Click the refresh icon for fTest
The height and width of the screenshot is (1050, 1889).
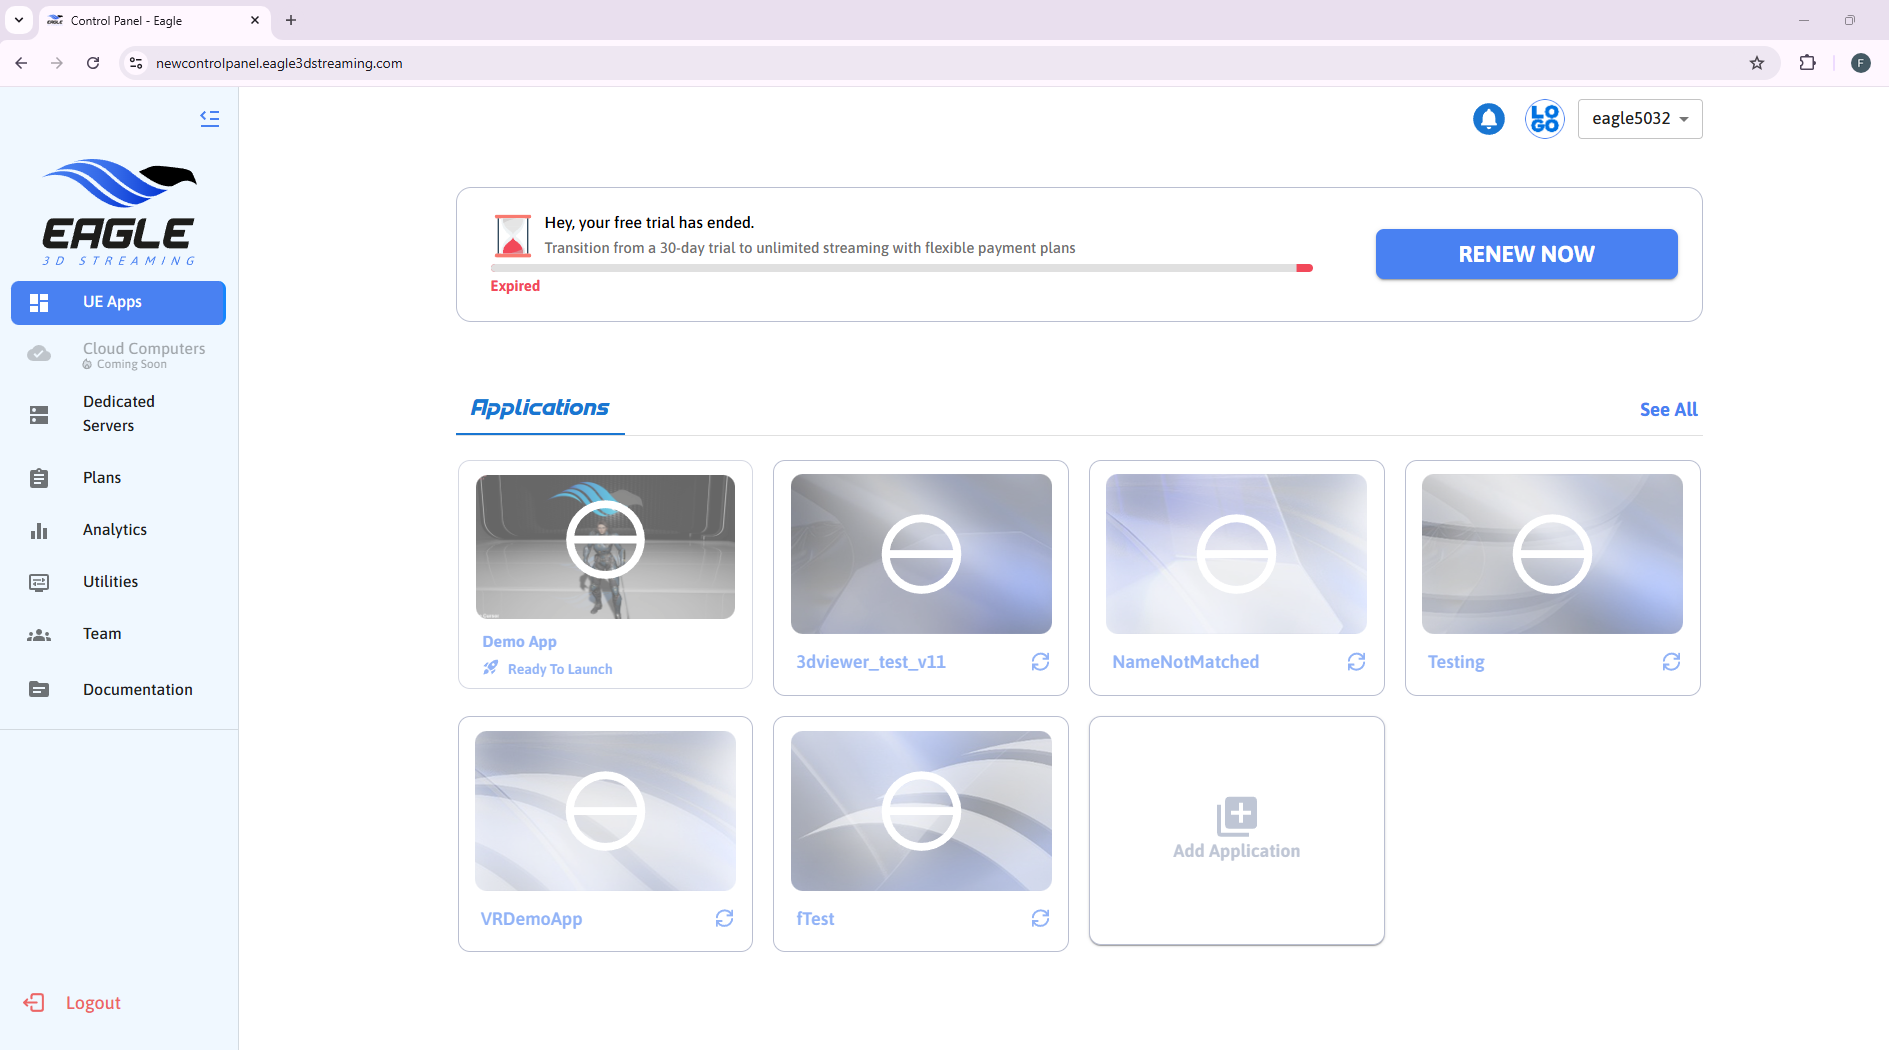[x=1040, y=918]
